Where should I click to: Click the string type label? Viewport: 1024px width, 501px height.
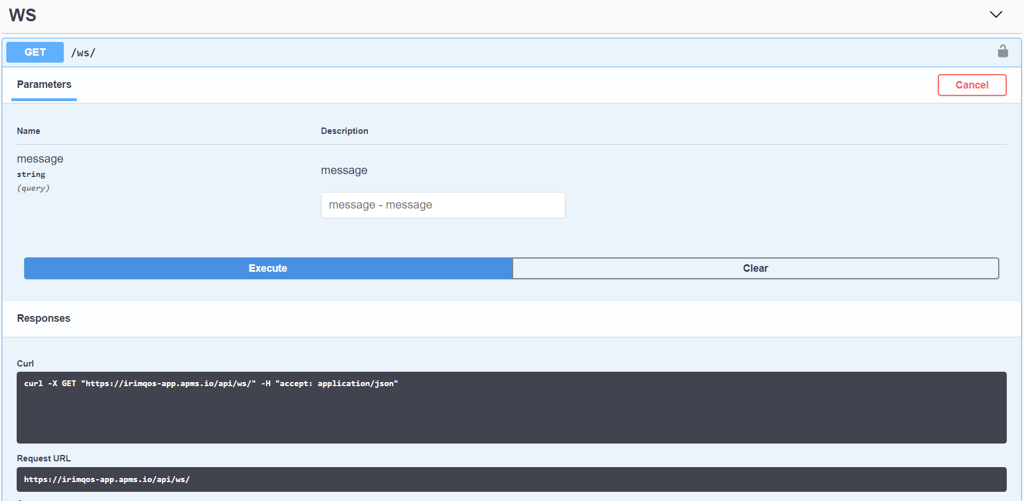tap(31, 175)
